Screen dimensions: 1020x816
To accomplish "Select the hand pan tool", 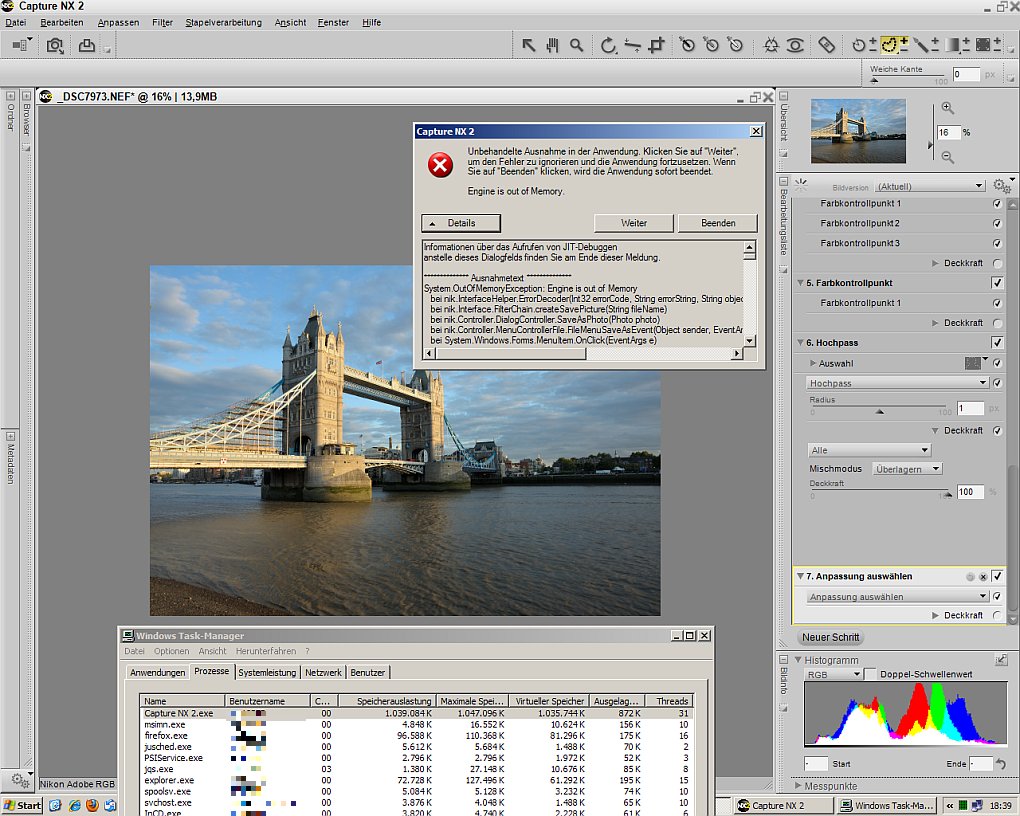I will point(552,45).
